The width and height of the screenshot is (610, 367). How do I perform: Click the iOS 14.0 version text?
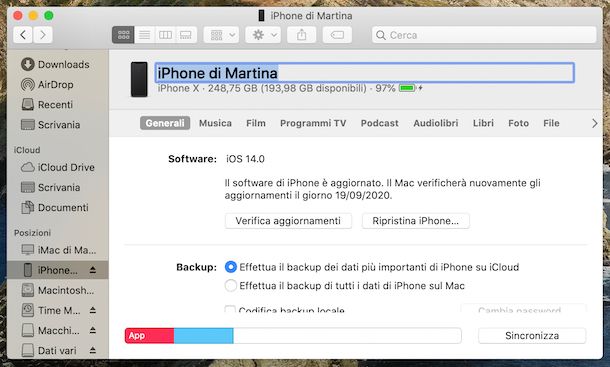pyautogui.click(x=245, y=159)
